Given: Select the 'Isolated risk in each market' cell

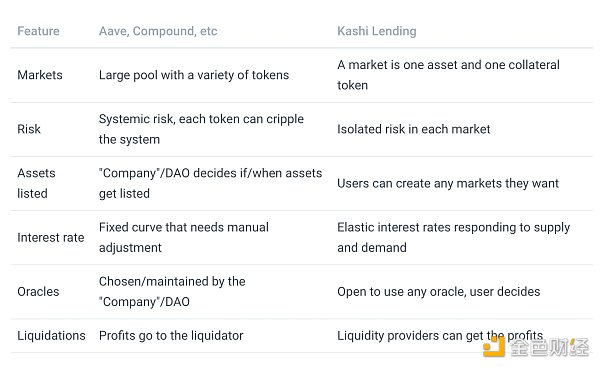Looking at the screenshot, I should tap(414, 129).
